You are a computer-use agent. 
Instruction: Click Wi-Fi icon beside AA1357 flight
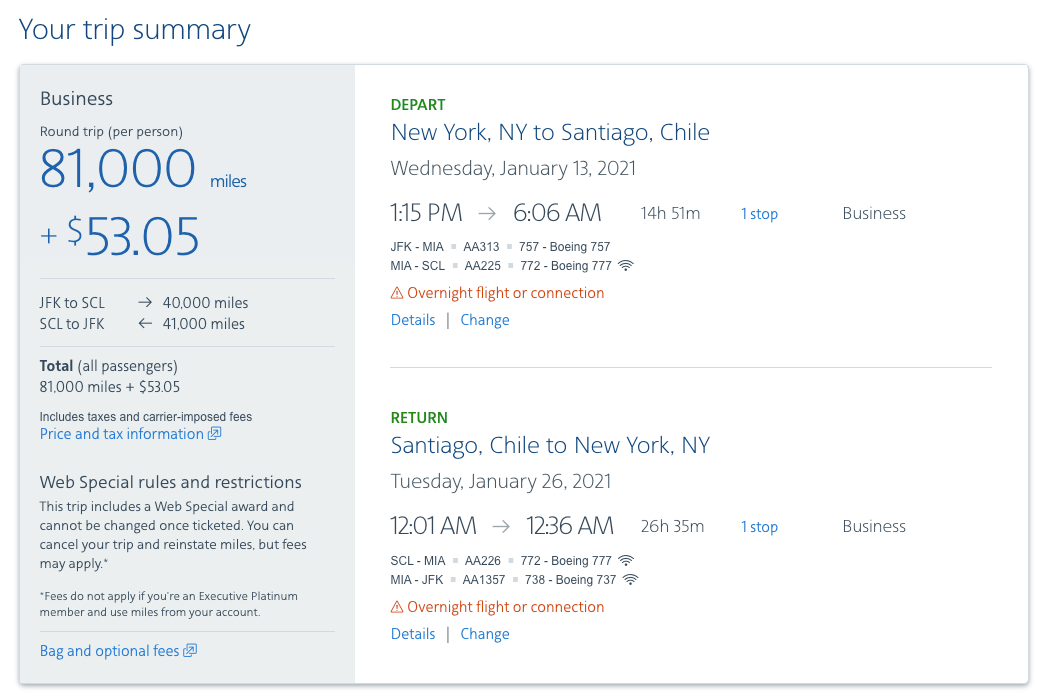630,580
